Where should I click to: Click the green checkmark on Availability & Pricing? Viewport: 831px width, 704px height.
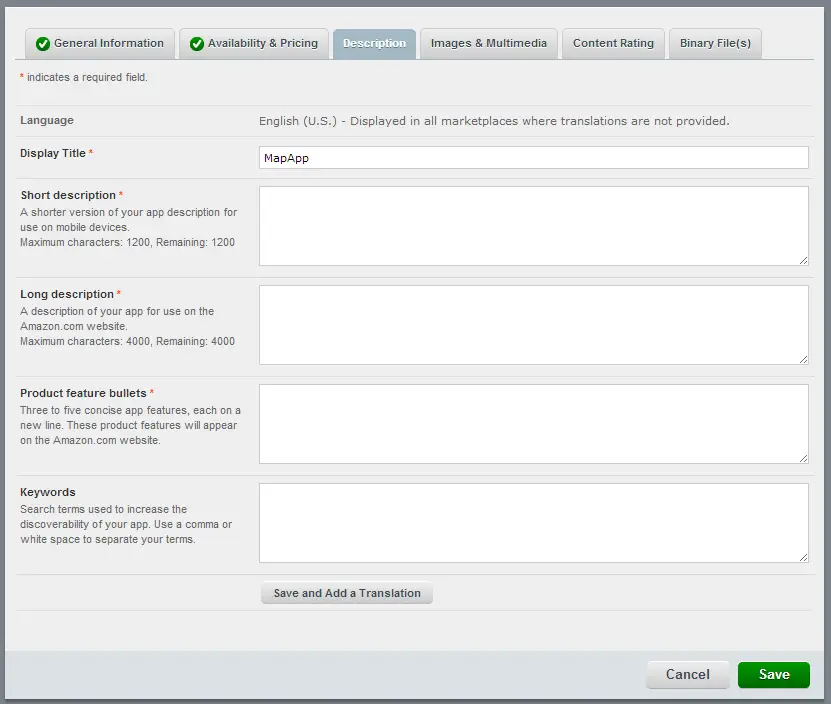pos(196,44)
